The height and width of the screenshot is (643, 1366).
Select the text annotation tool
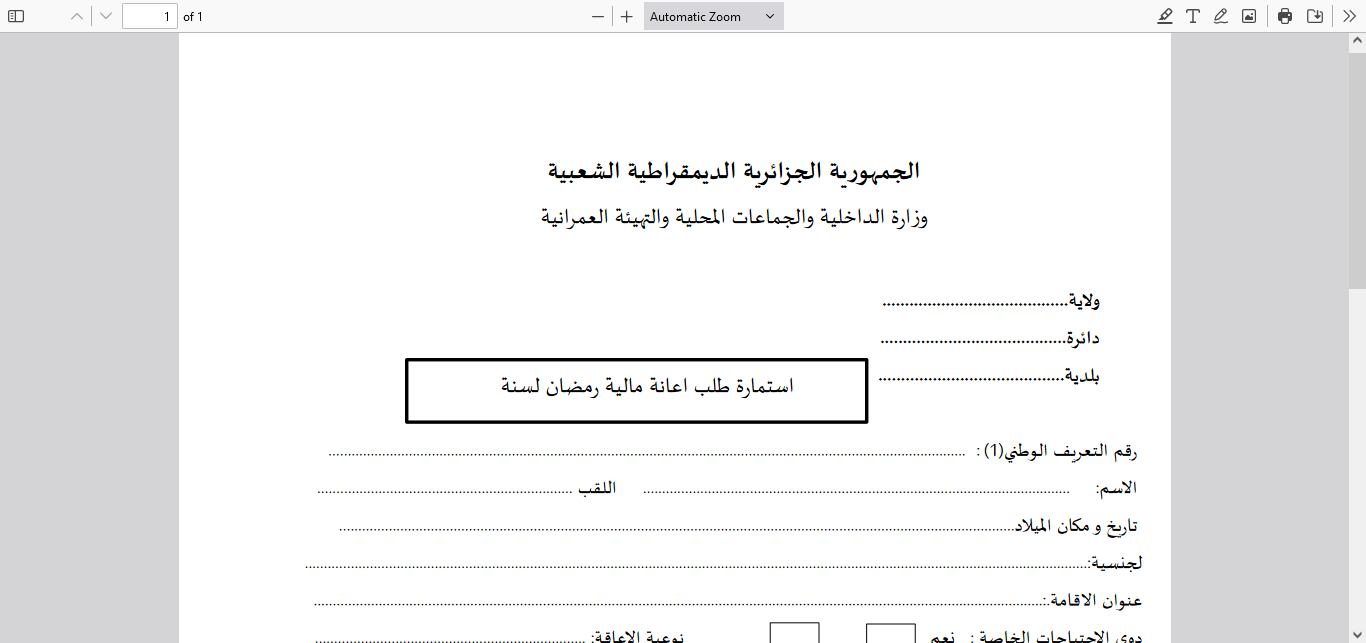pos(1192,16)
